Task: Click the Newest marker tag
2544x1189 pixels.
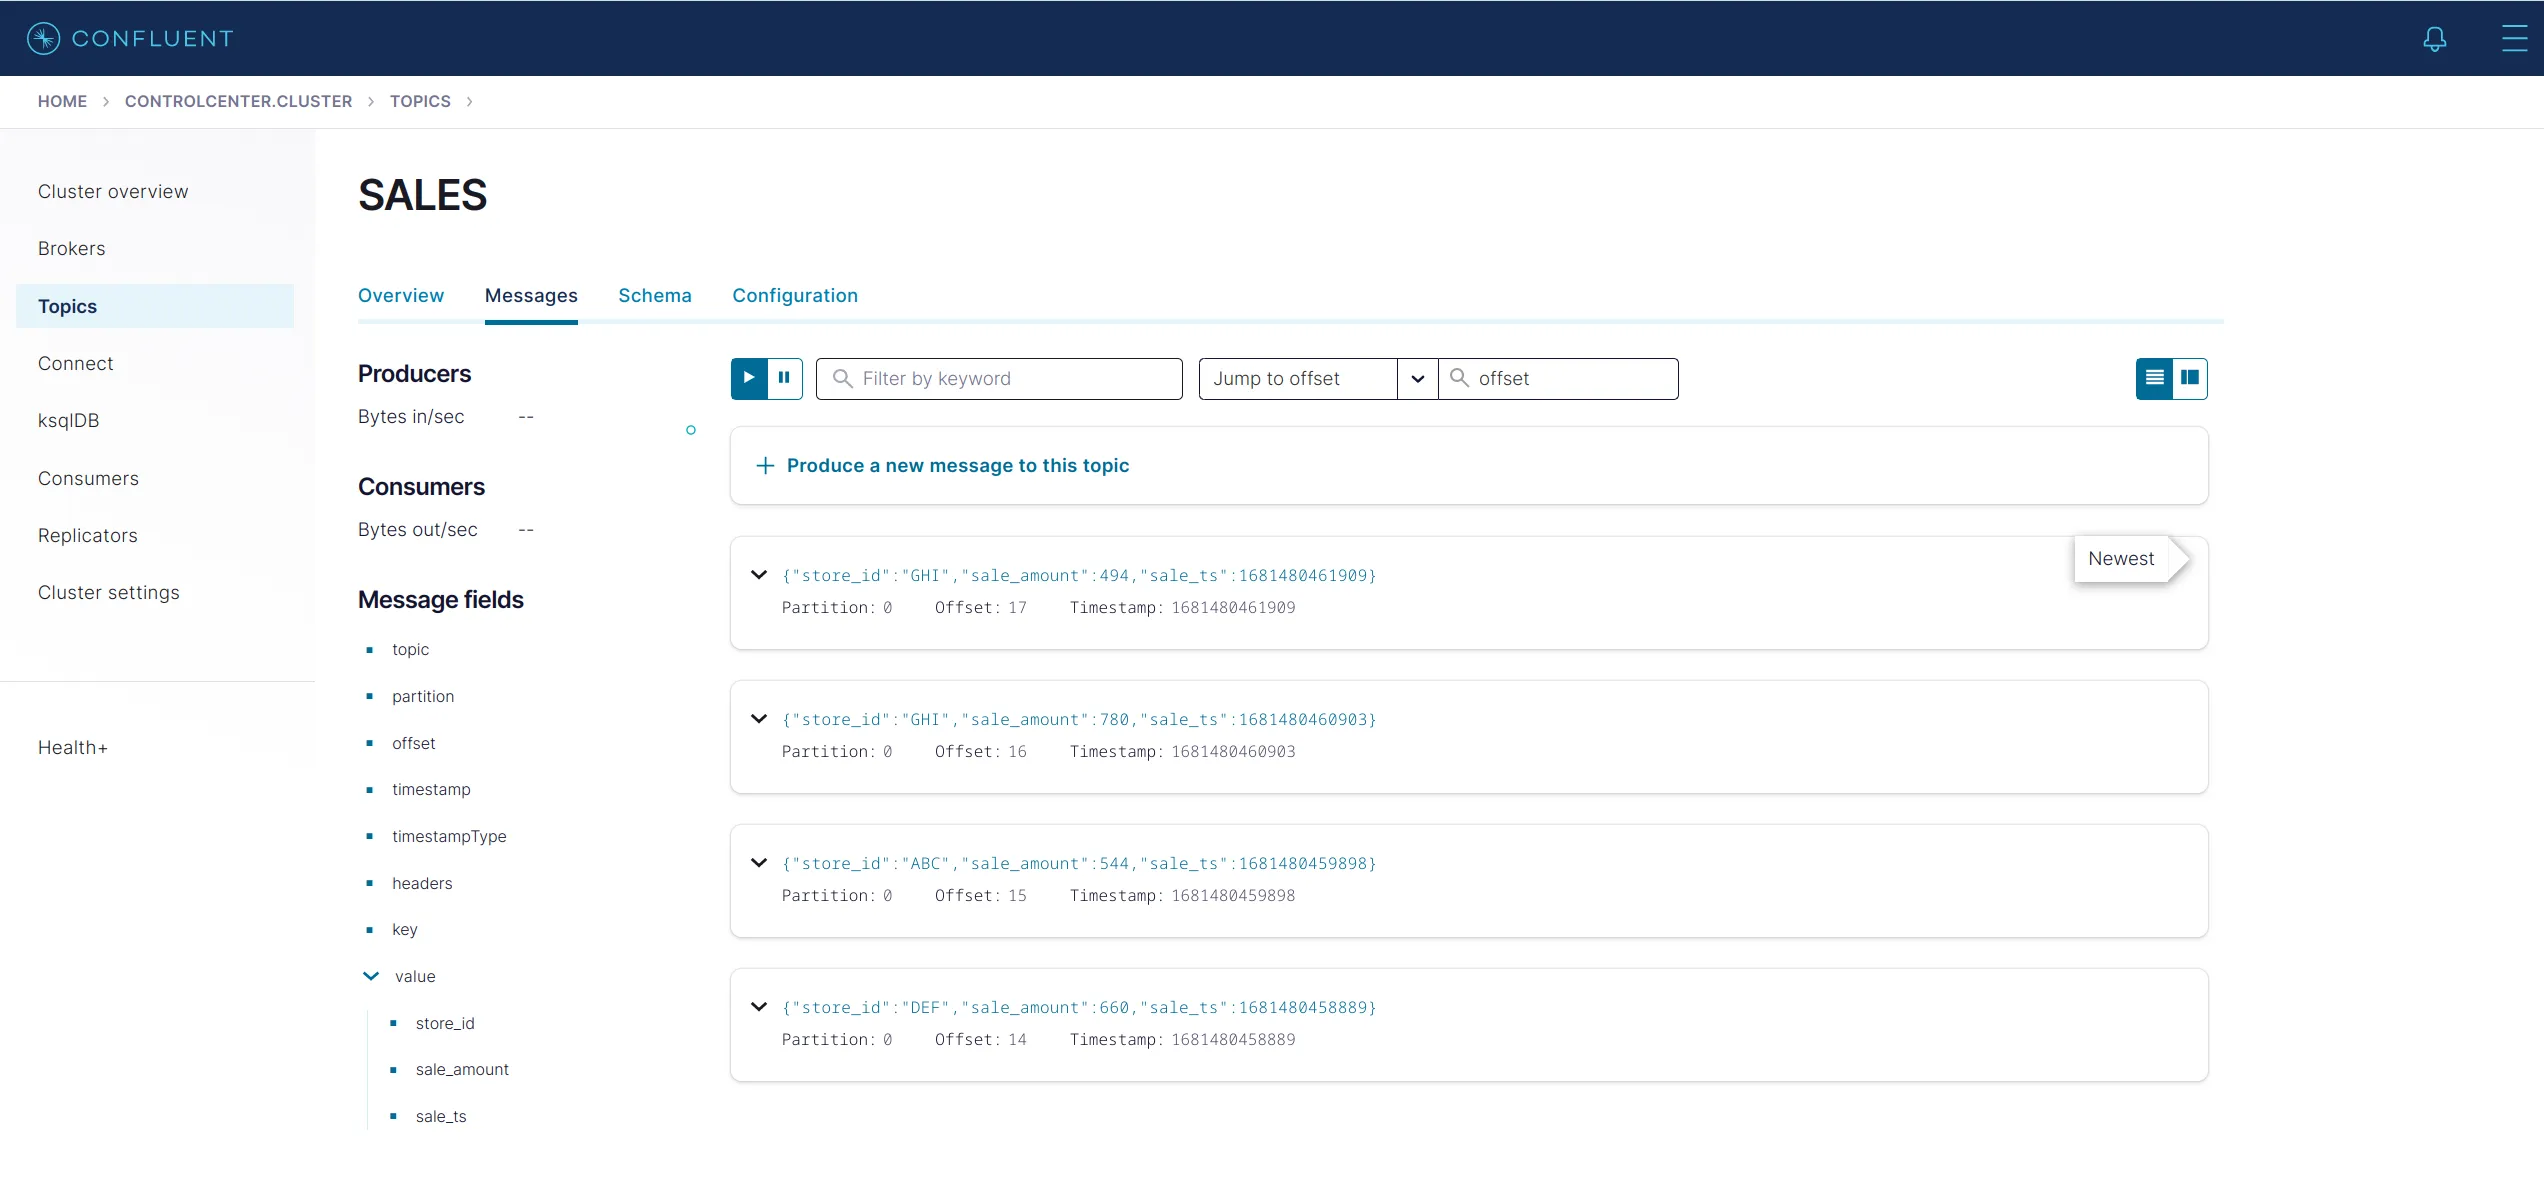Action: pos(2121,559)
